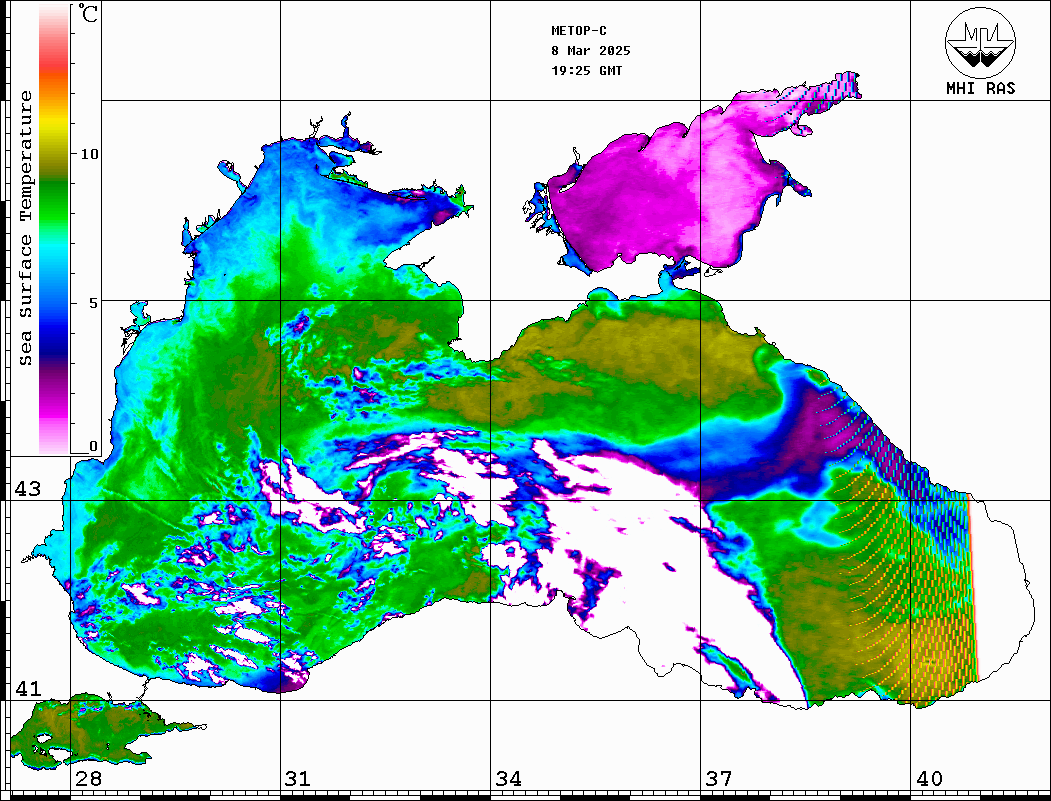Click the longitude label '28'
The width and height of the screenshot is (1051, 801).
(88, 779)
